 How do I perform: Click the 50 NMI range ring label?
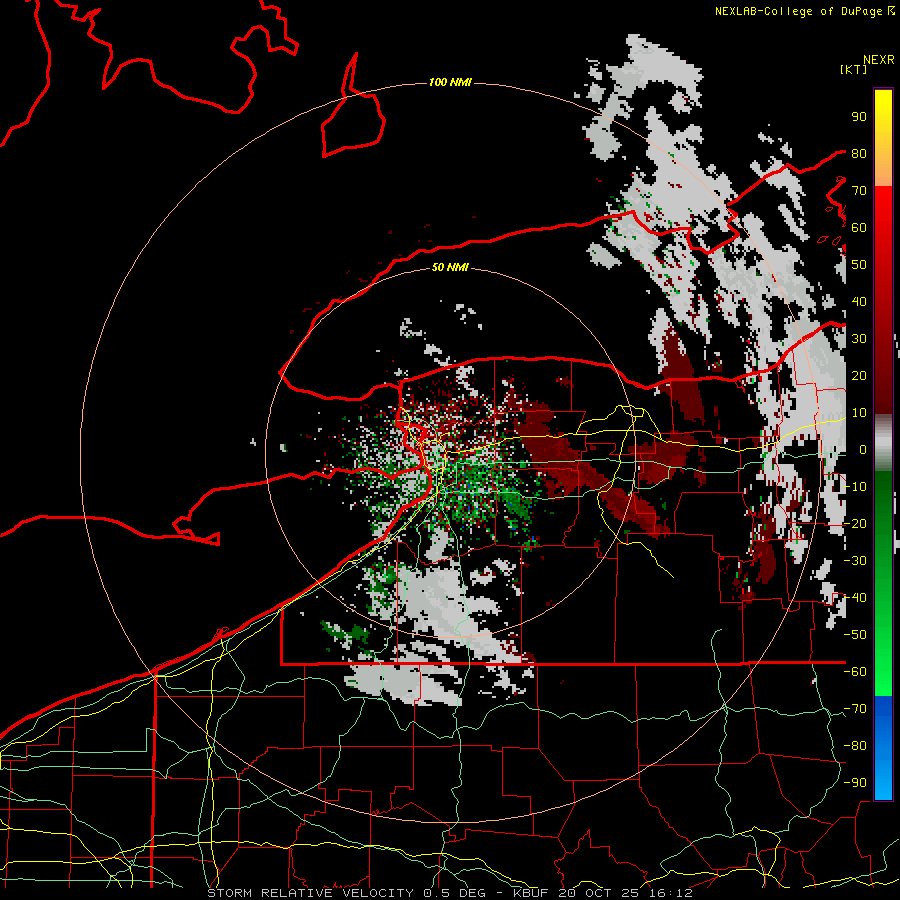tap(450, 267)
